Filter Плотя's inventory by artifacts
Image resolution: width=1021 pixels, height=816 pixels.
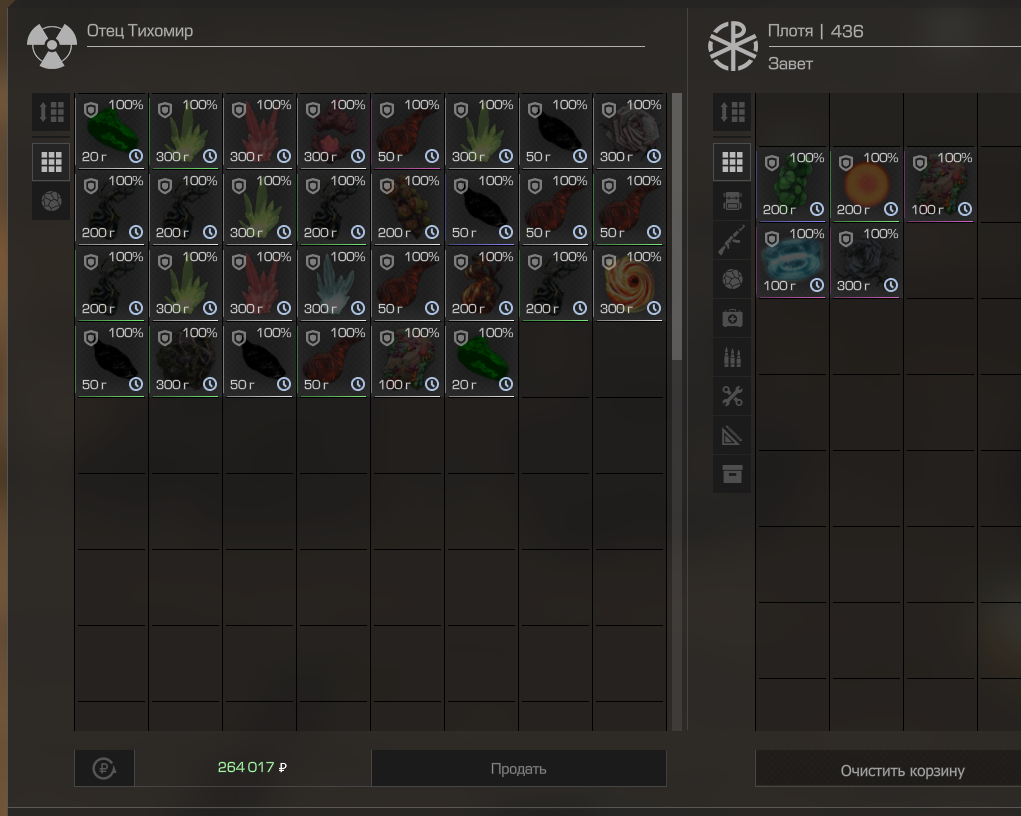(732, 279)
